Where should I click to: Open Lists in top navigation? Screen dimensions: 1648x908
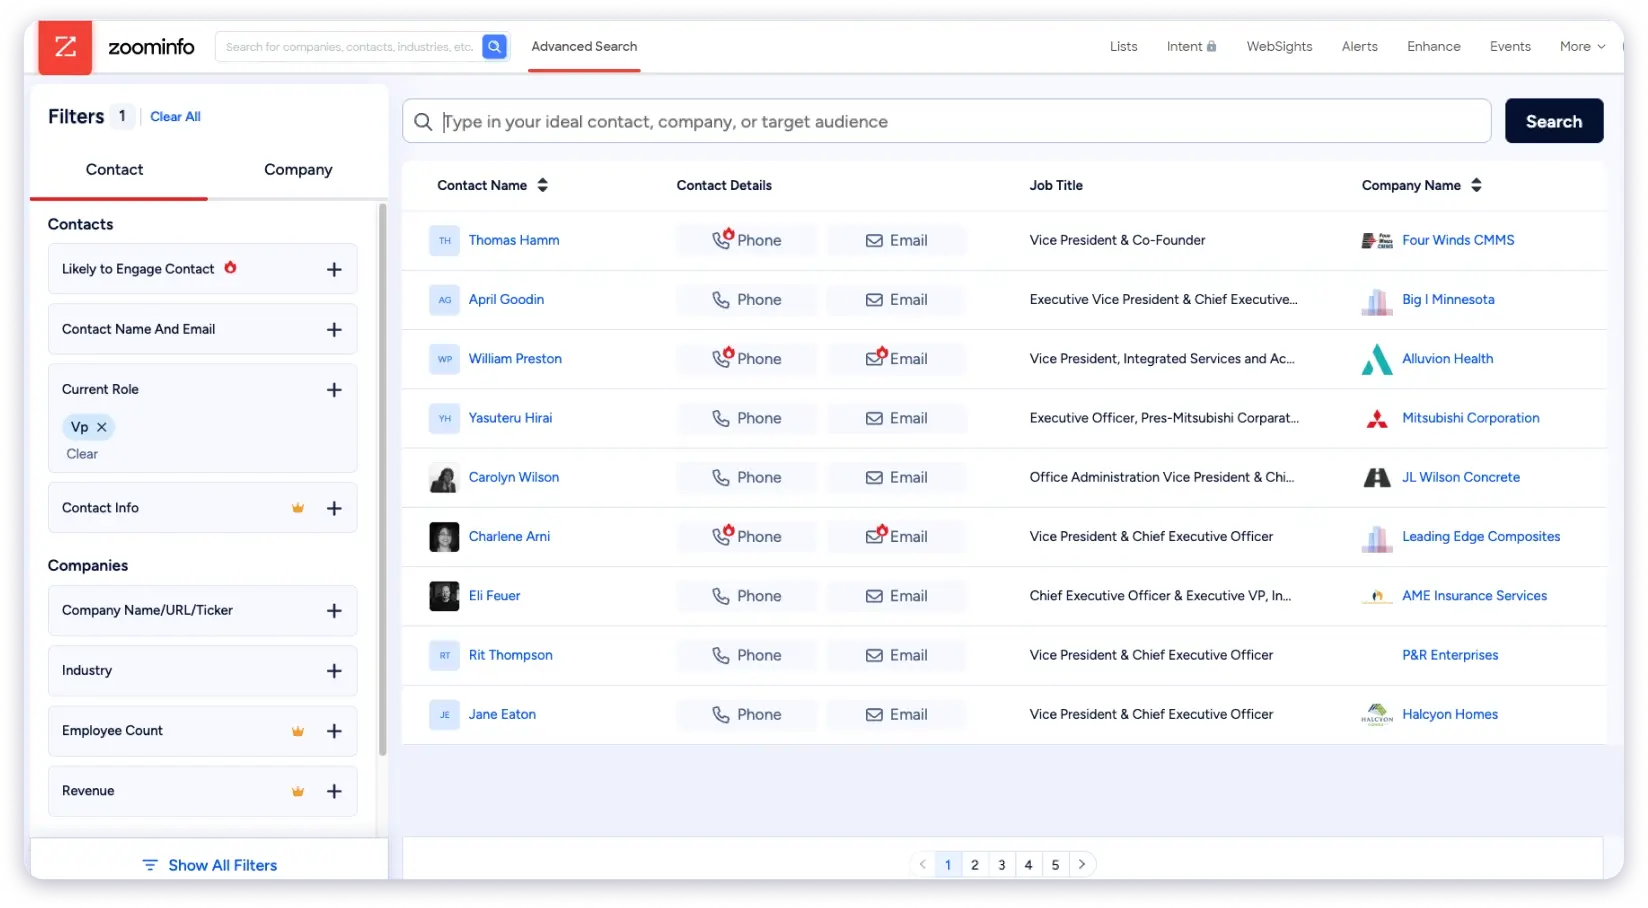coord(1123,47)
